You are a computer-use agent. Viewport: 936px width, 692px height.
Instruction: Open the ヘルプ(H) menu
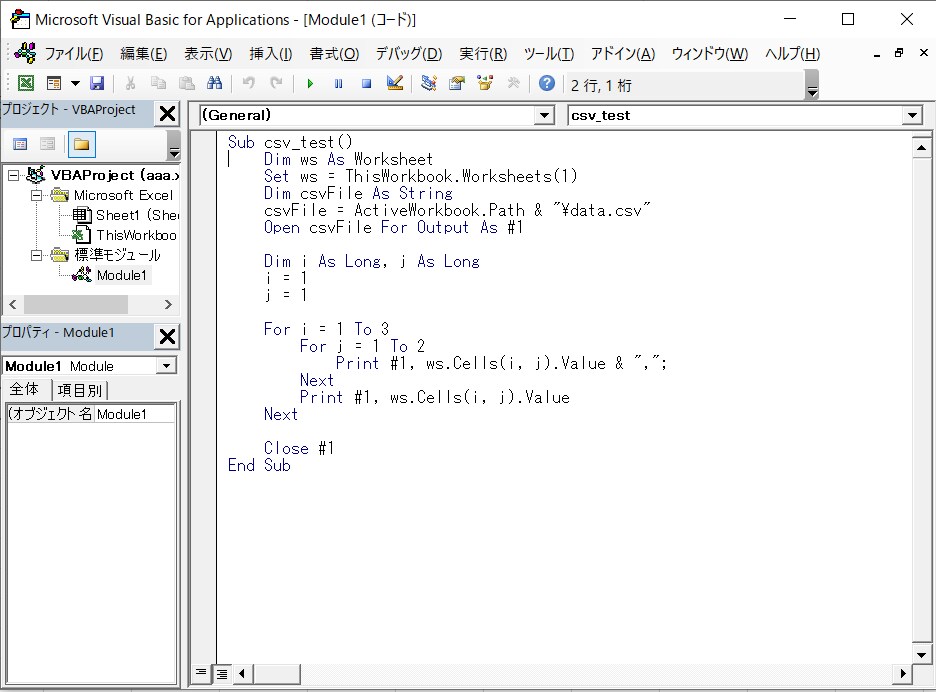click(x=792, y=54)
